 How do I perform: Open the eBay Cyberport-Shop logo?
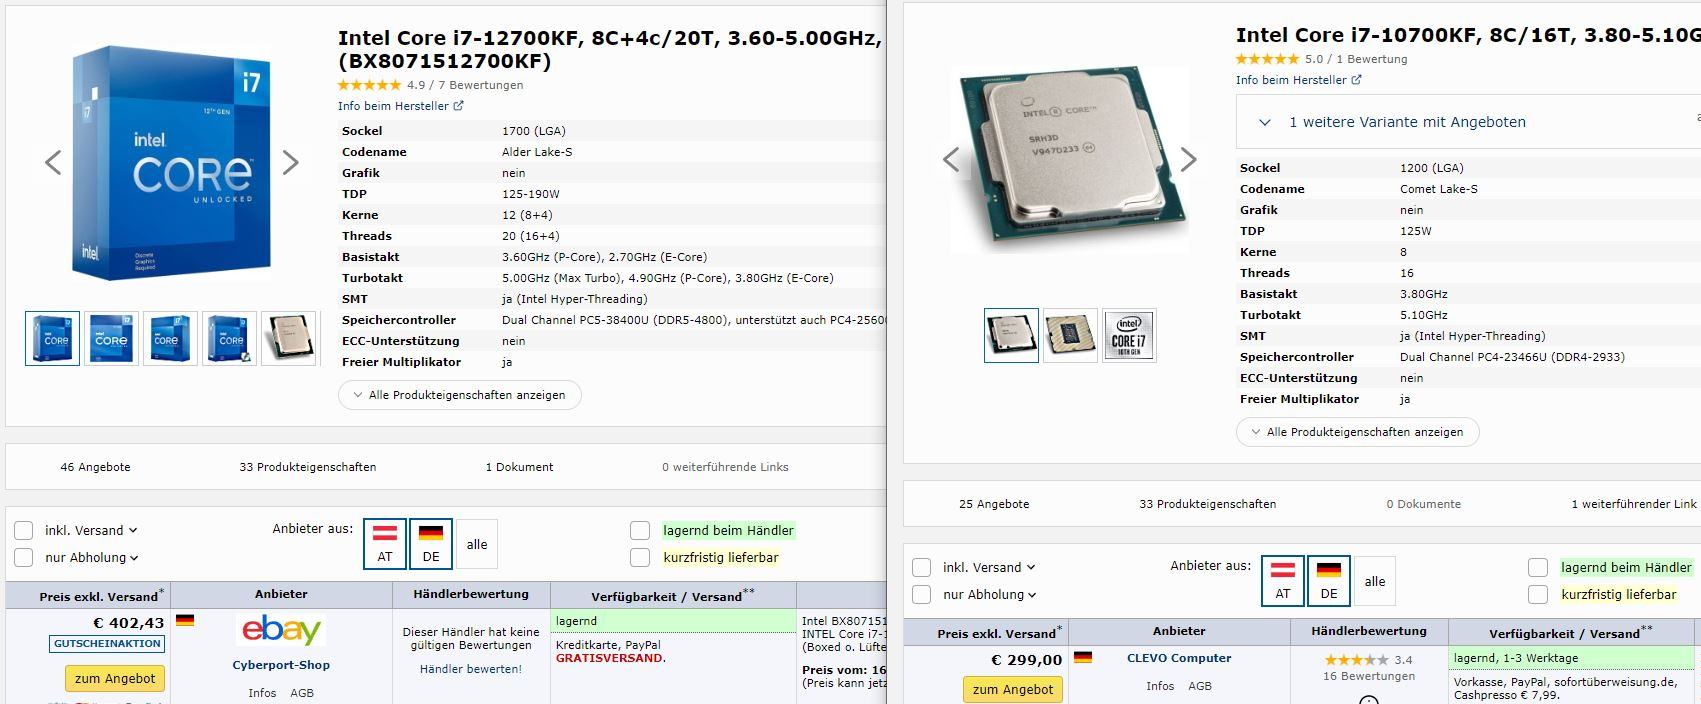281,630
